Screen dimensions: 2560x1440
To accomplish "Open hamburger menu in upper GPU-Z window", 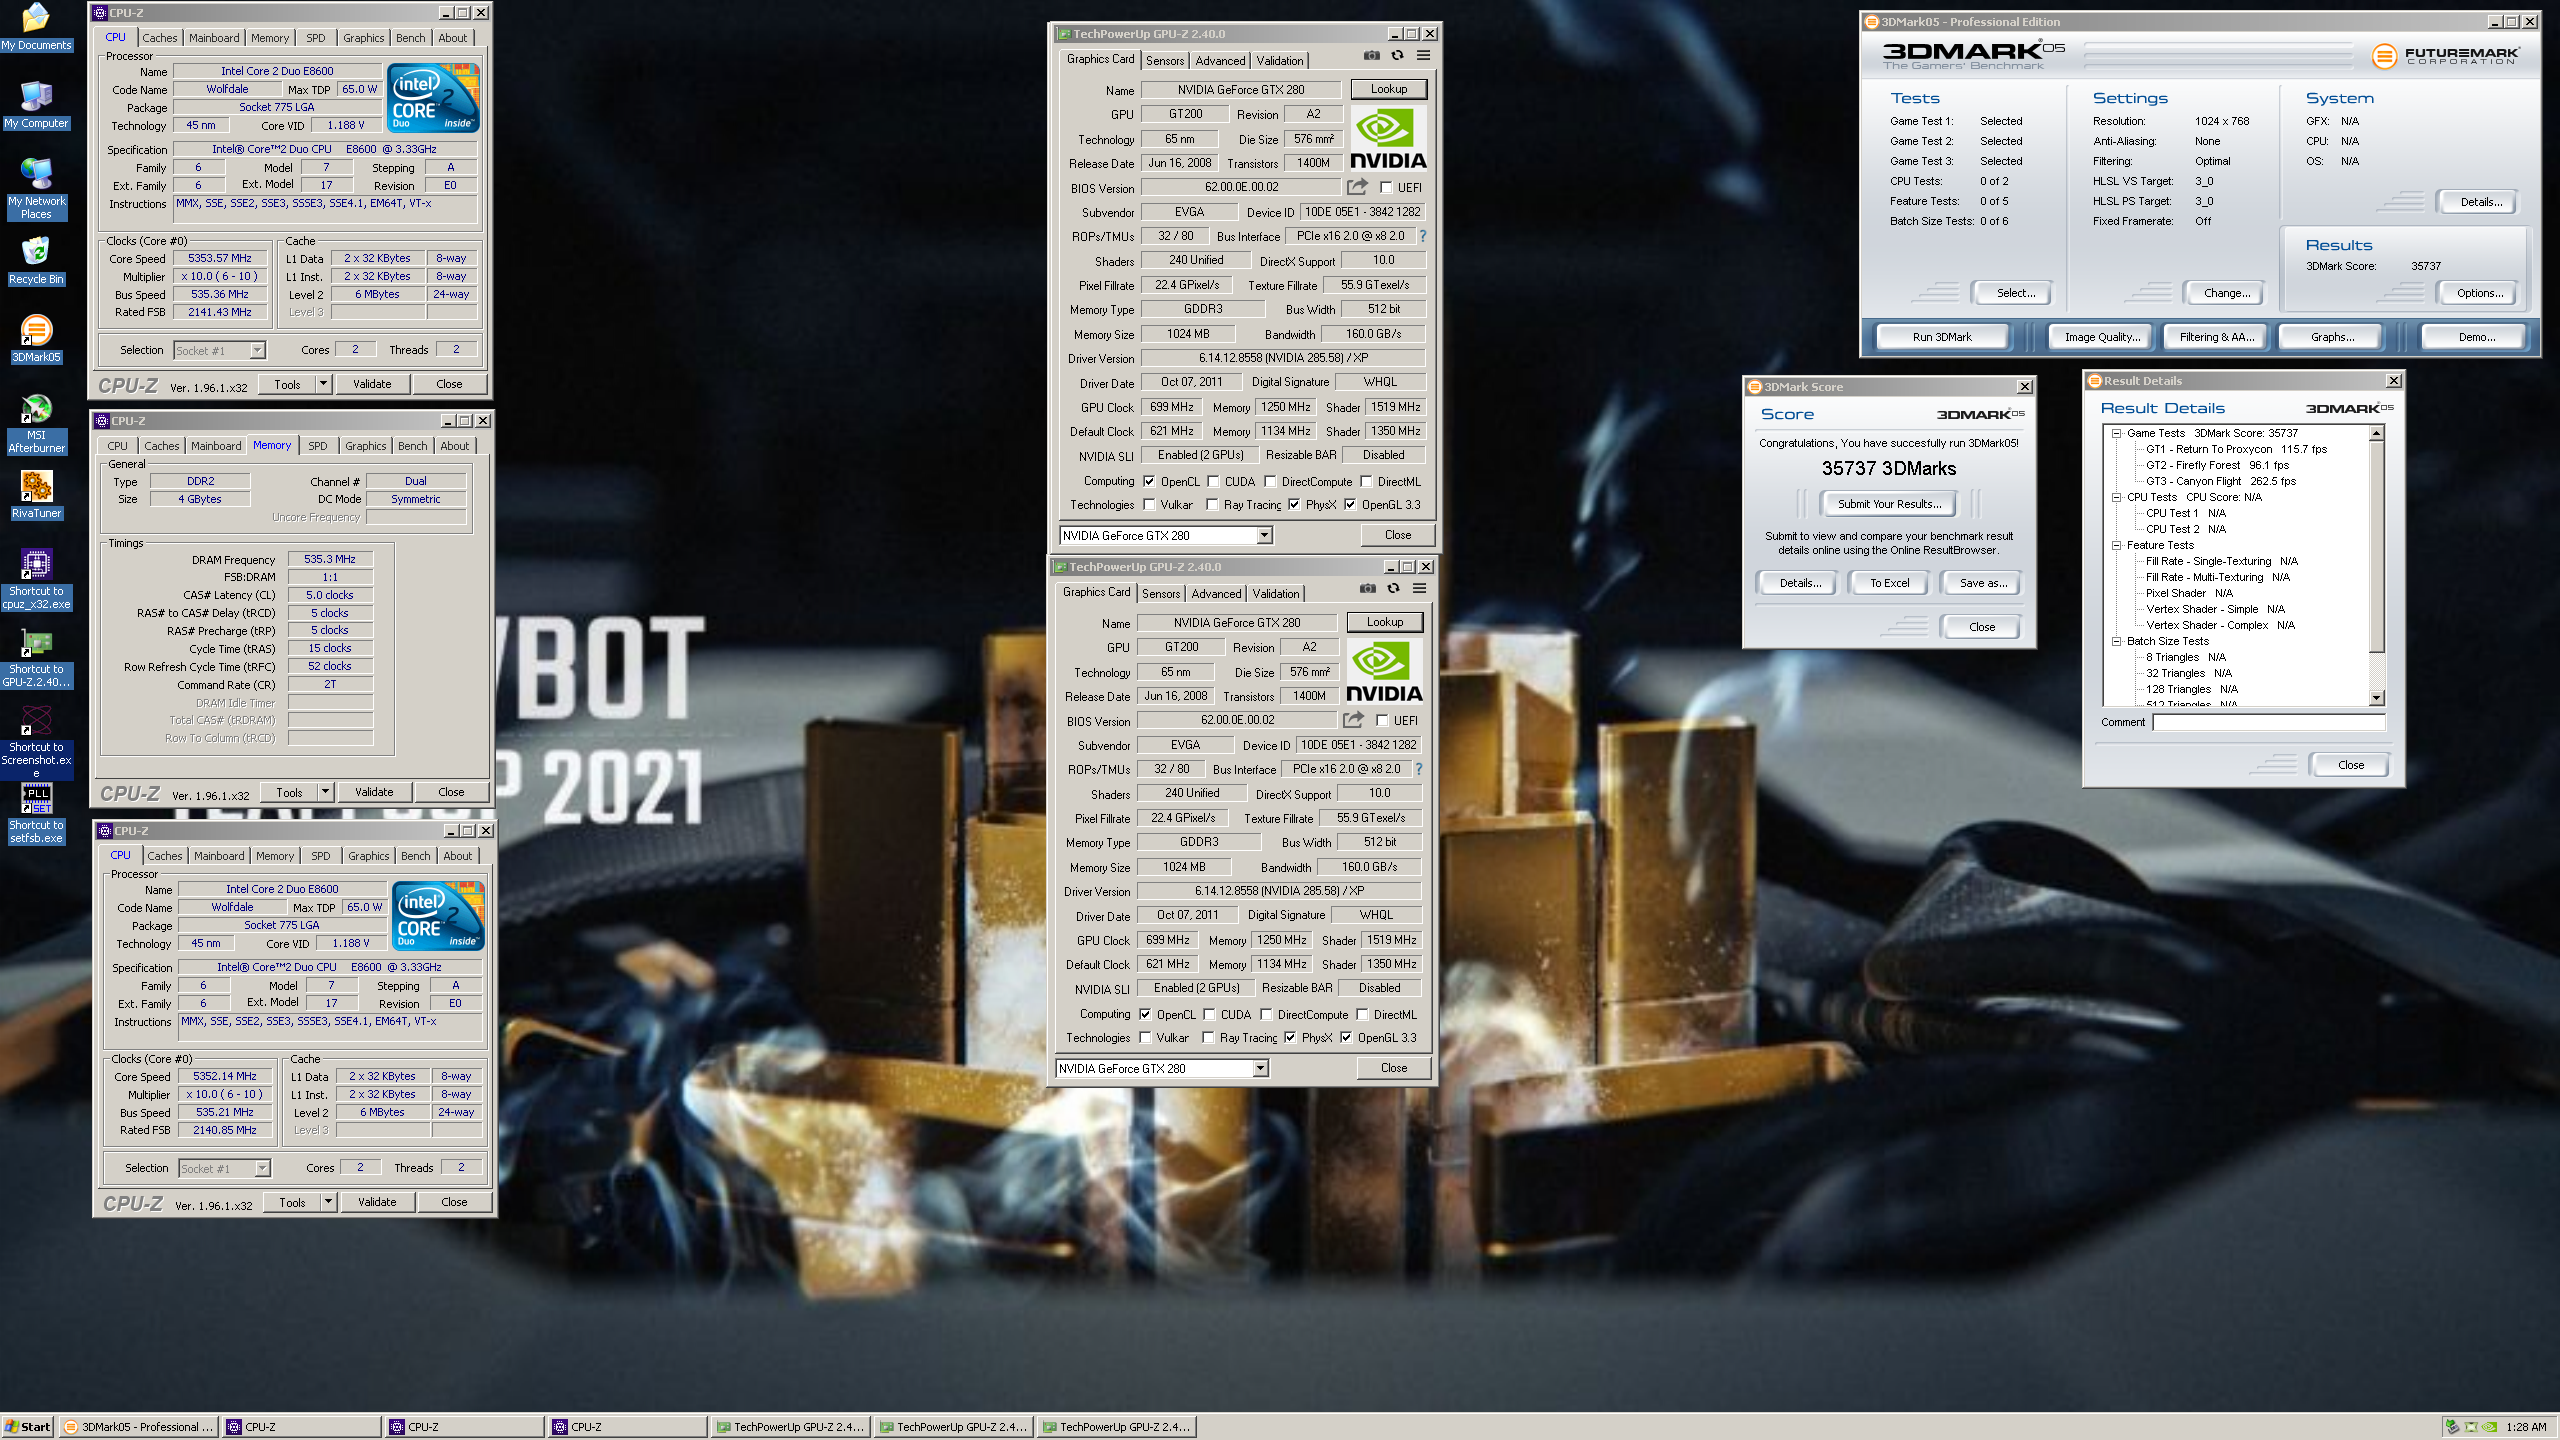I will coord(1423,56).
